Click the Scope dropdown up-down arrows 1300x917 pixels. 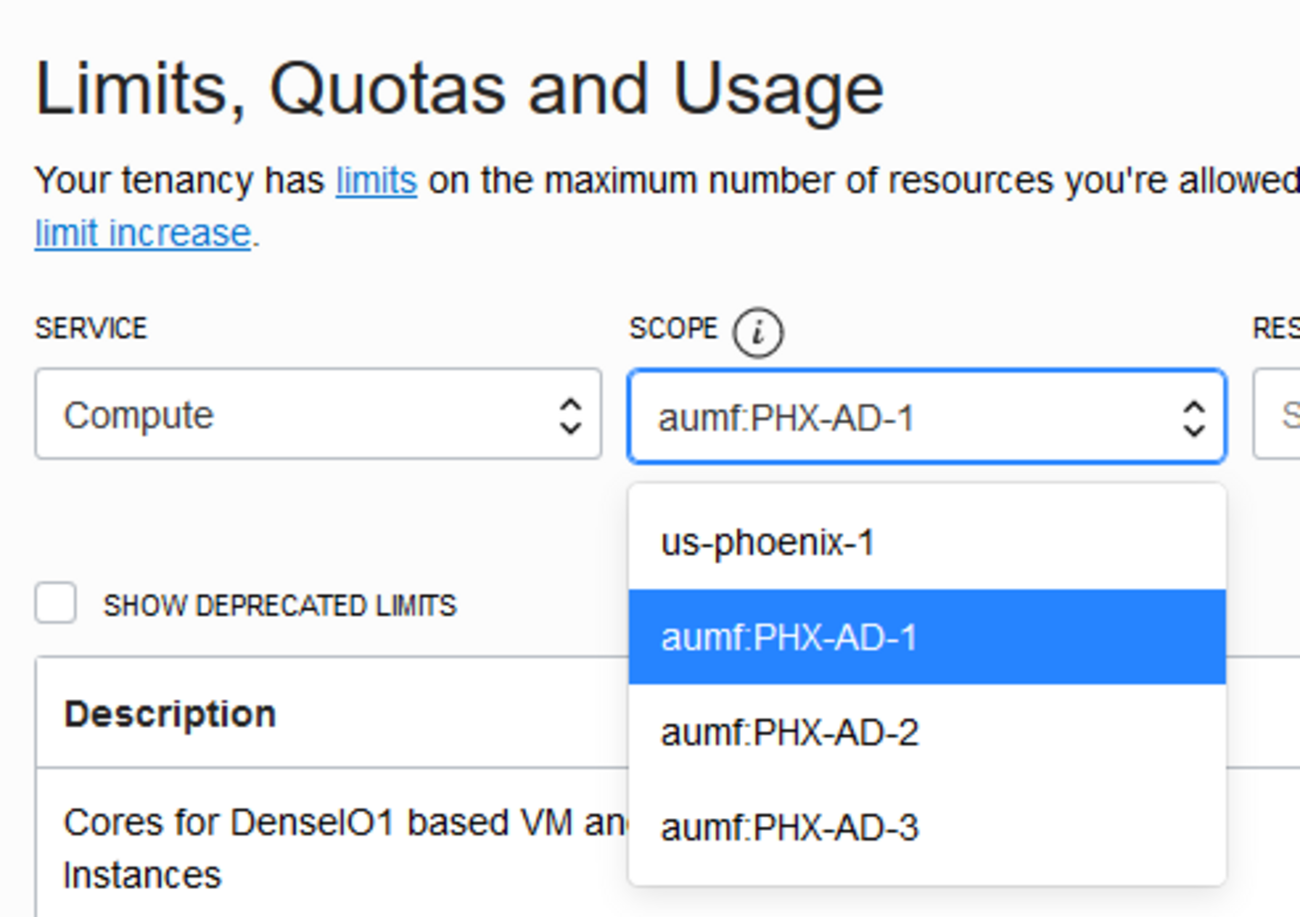click(1193, 418)
